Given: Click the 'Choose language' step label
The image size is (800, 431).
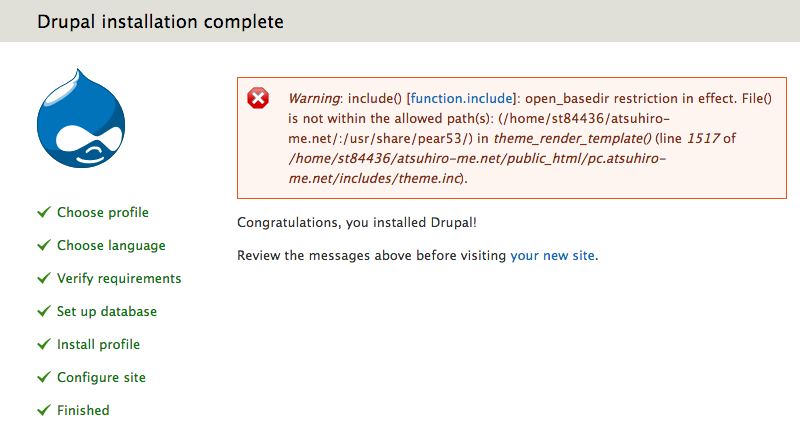Looking at the screenshot, I should [111, 245].
